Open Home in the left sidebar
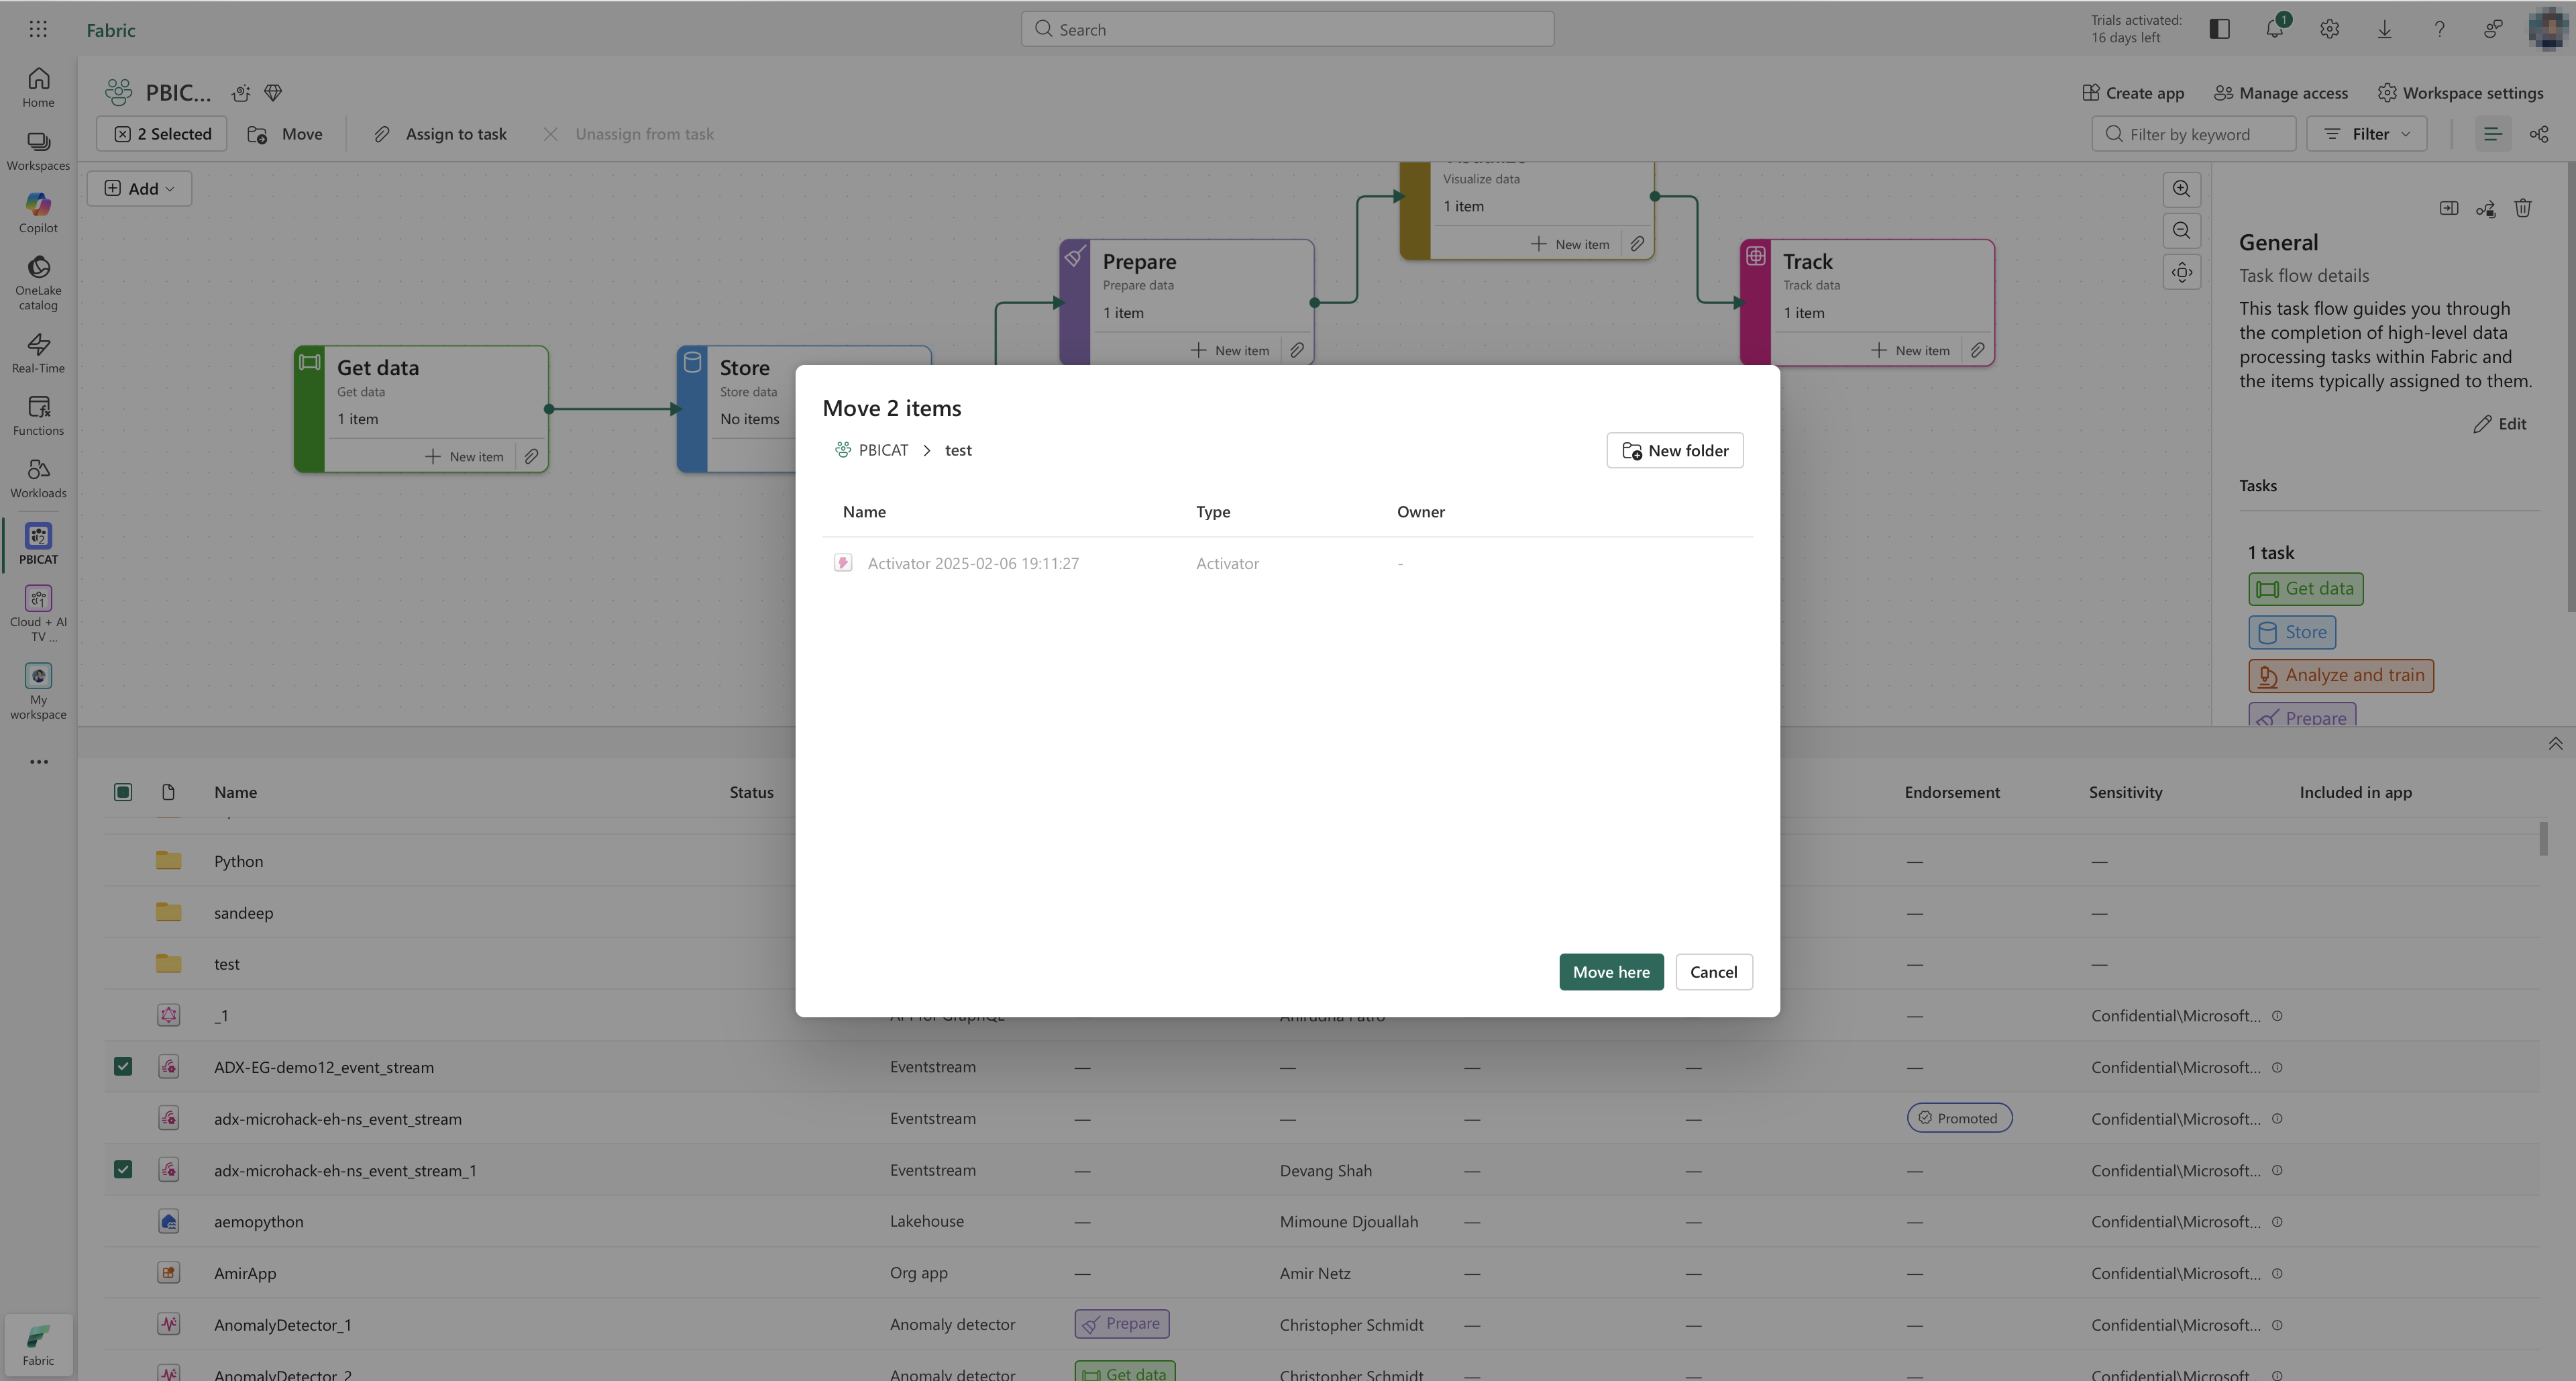 (x=38, y=87)
